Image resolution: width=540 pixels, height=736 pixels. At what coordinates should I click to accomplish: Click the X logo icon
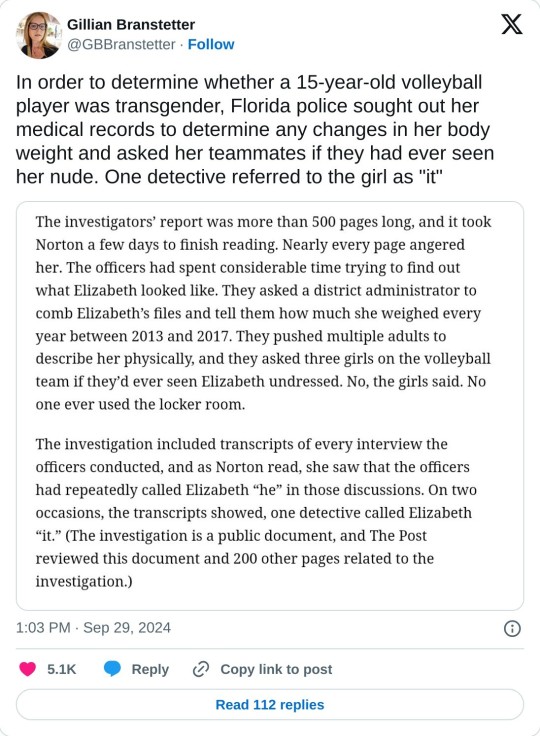[x=511, y=24]
